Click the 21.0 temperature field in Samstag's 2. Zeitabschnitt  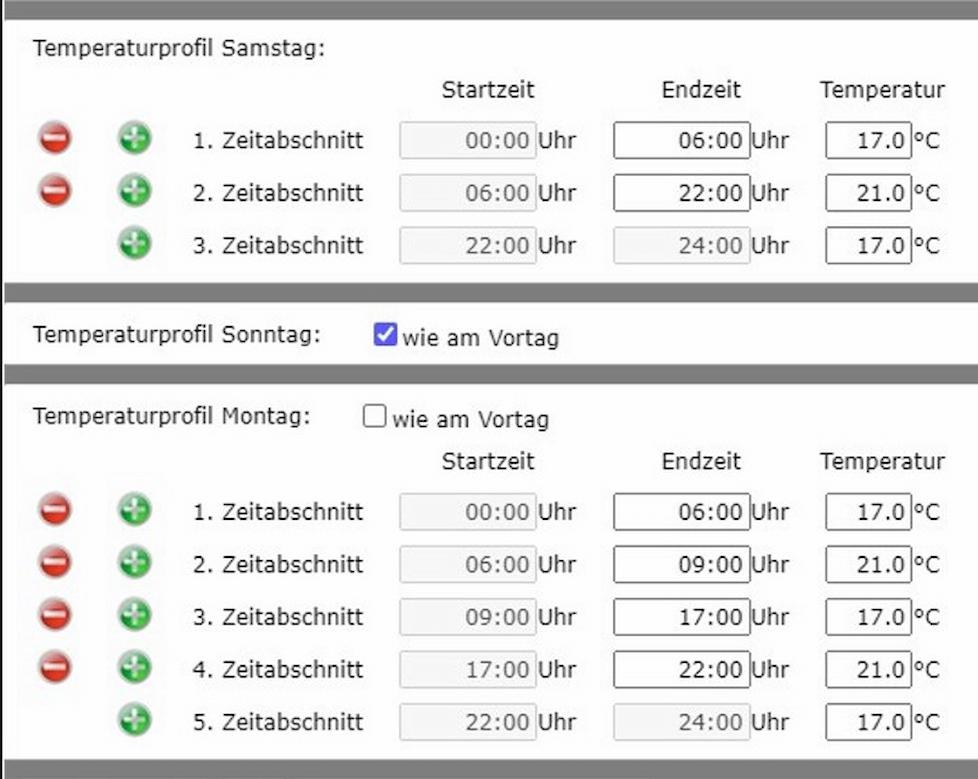(x=869, y=192)
